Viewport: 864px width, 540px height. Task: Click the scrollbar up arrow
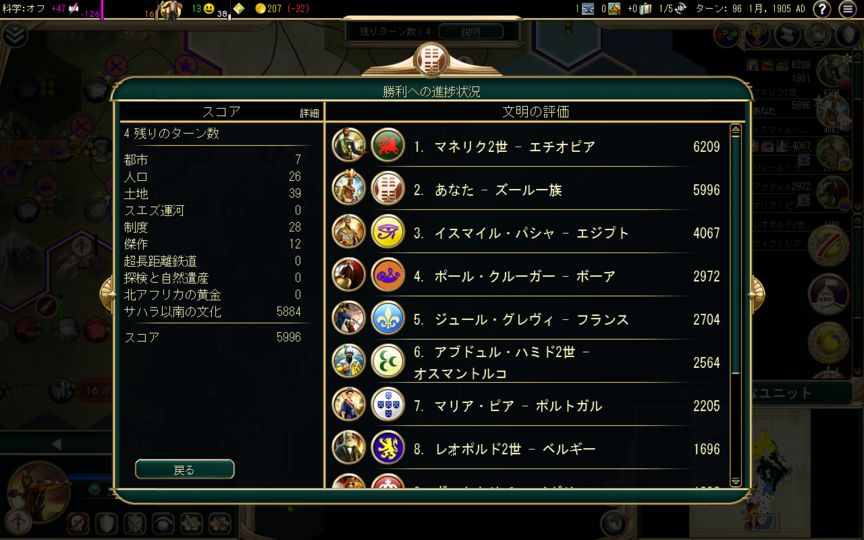pos(735,131)
